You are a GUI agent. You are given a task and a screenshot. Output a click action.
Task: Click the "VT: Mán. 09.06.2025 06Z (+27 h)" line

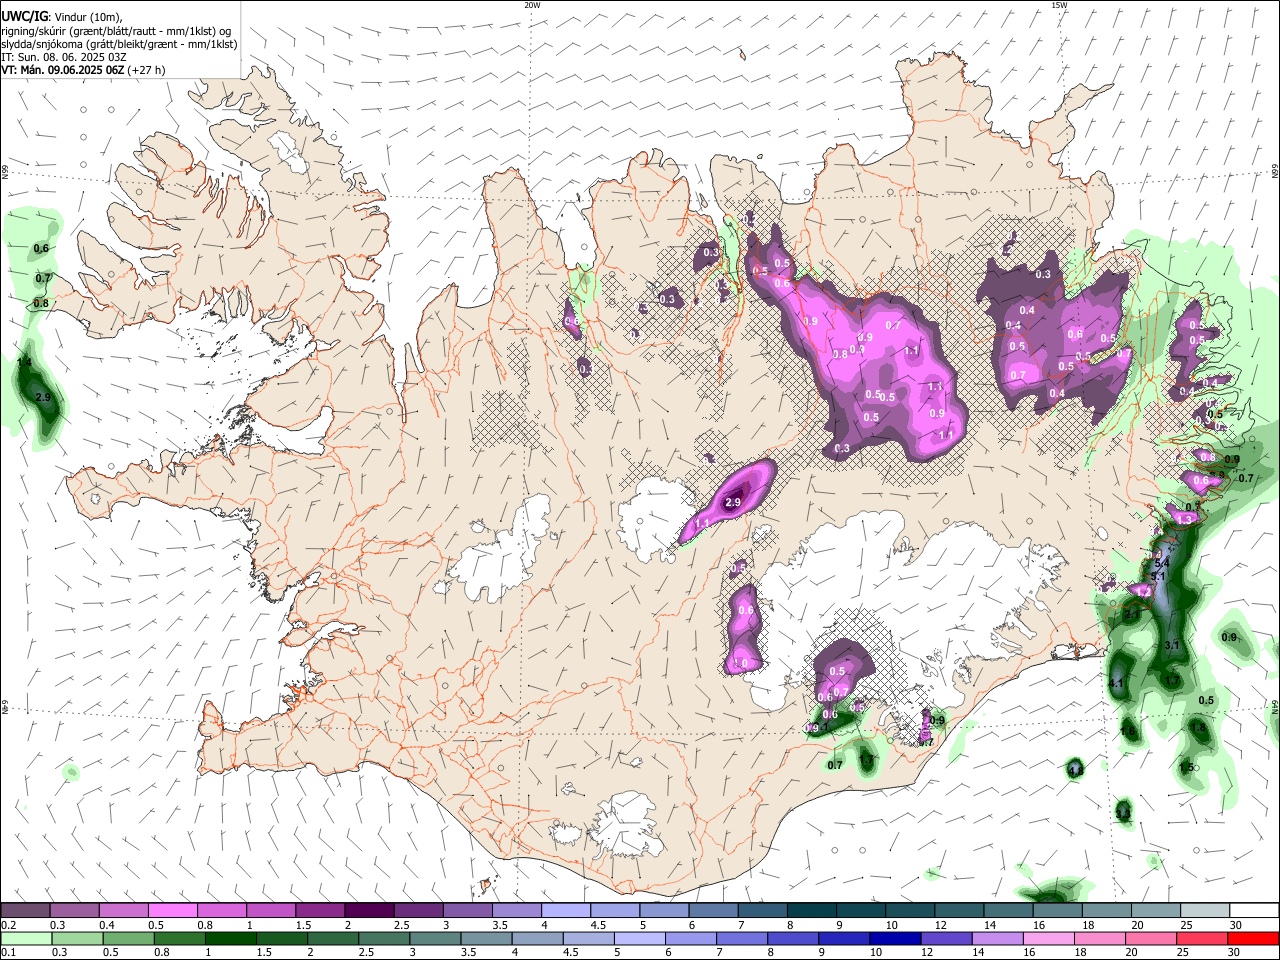pyautogui.click(x=84, y=70)
